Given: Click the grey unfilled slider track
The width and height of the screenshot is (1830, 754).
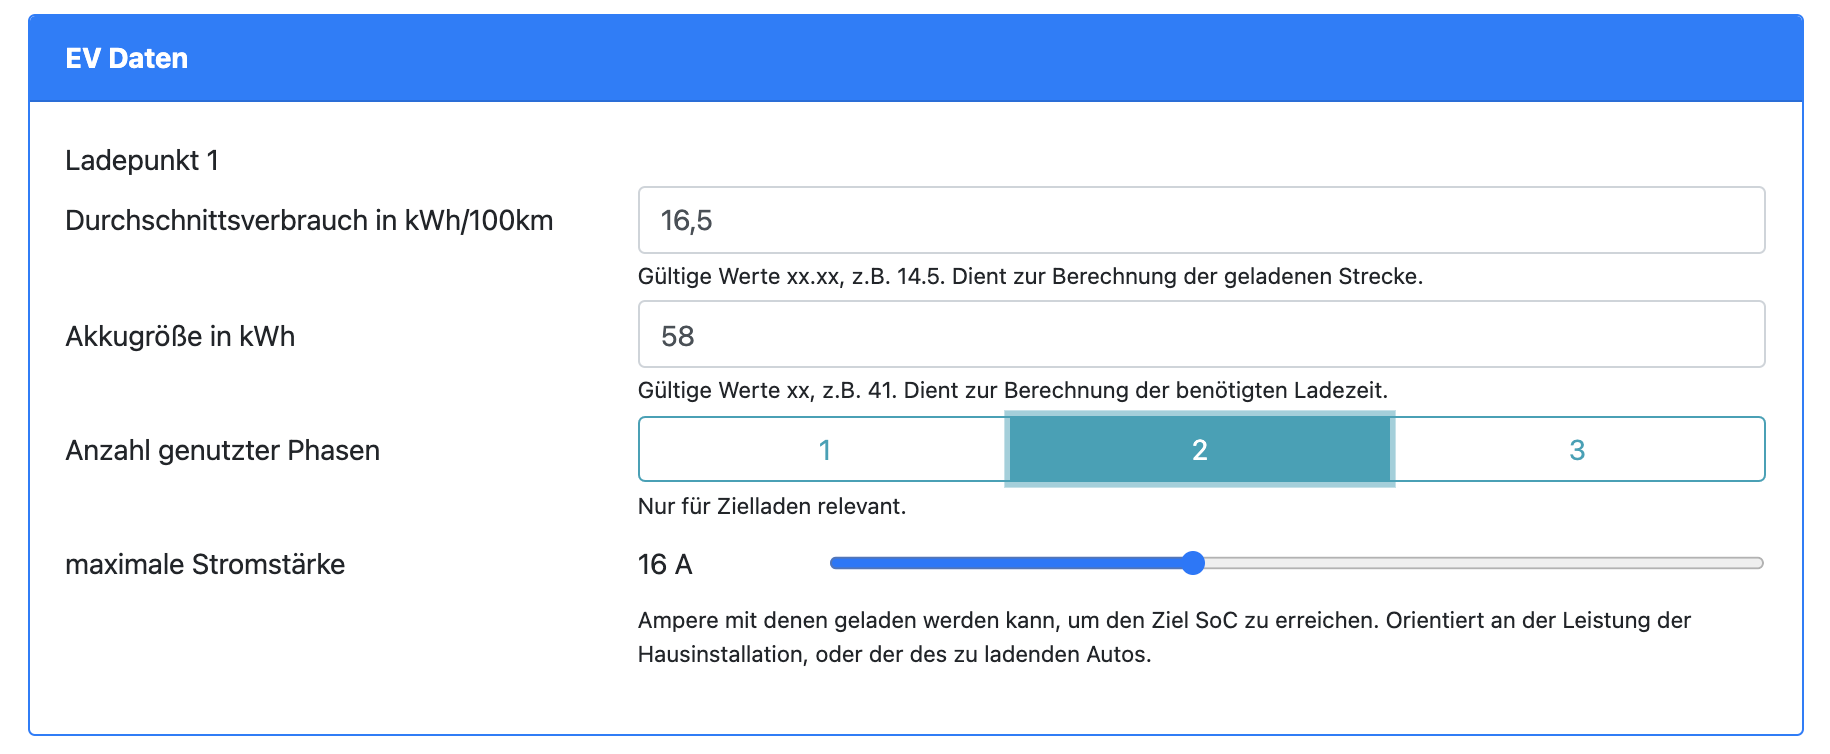Looking at the screenshot, I should [1480, 563].
